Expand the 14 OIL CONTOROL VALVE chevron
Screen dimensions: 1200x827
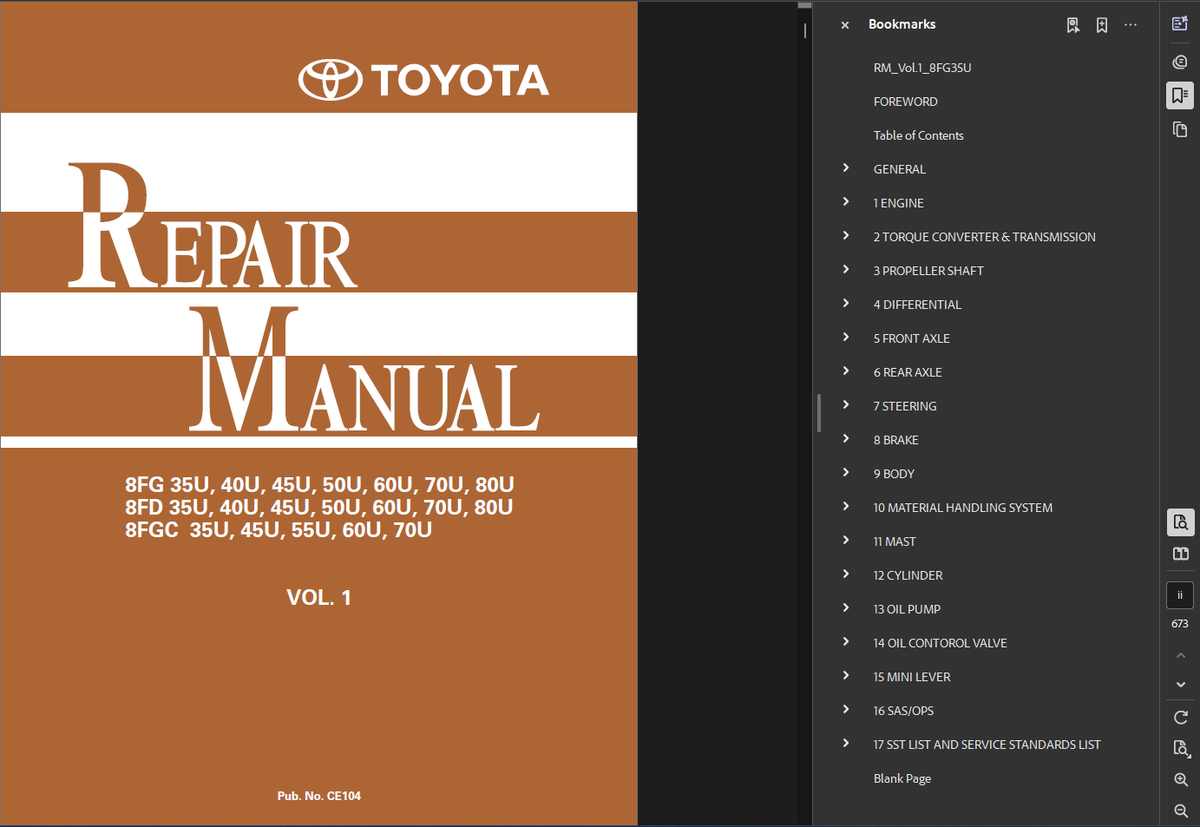pos(846,642)
